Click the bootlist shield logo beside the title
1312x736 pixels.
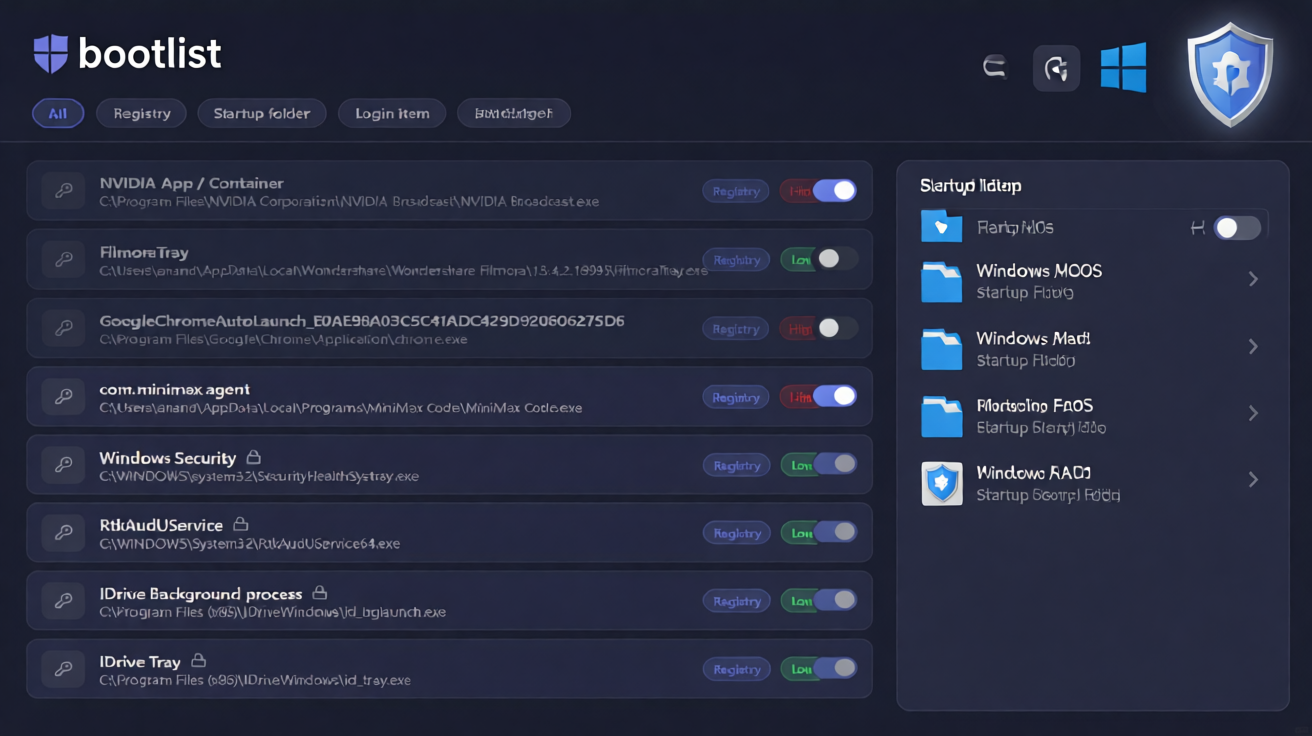pyautogui.click(x=51, y=54)
